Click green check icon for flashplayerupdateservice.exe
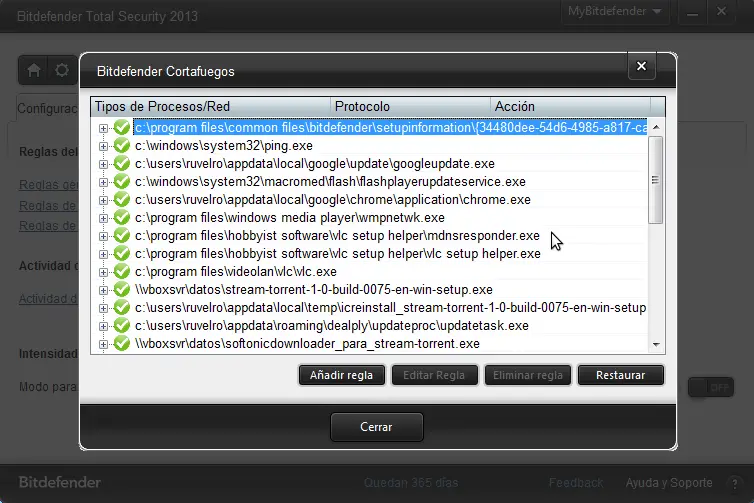 122,181
